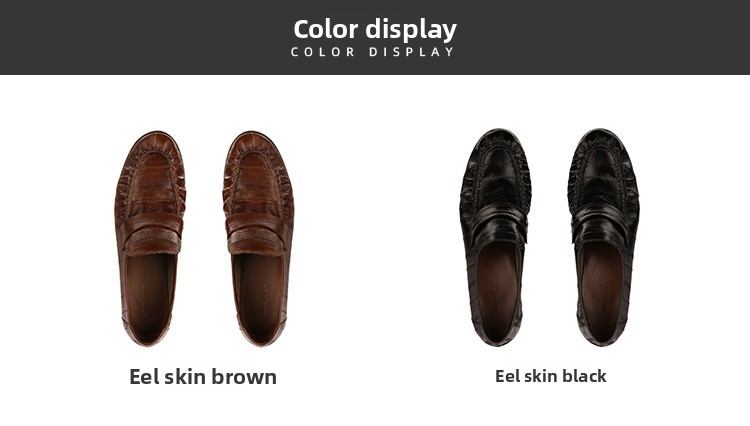Image resolution: width=750 pixels, height=426 pixels.
Task: Click the strap on the right brown loafer
Action: pyautogui.click(x=255, y=234)
